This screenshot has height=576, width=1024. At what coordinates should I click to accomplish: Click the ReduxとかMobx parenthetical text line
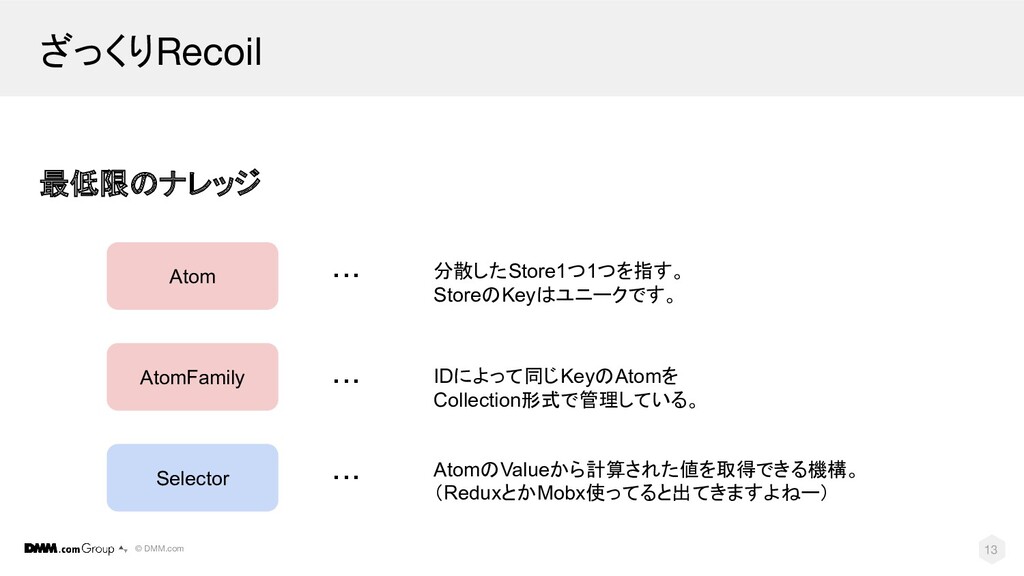pyautogui.click(x=631, y=492)
